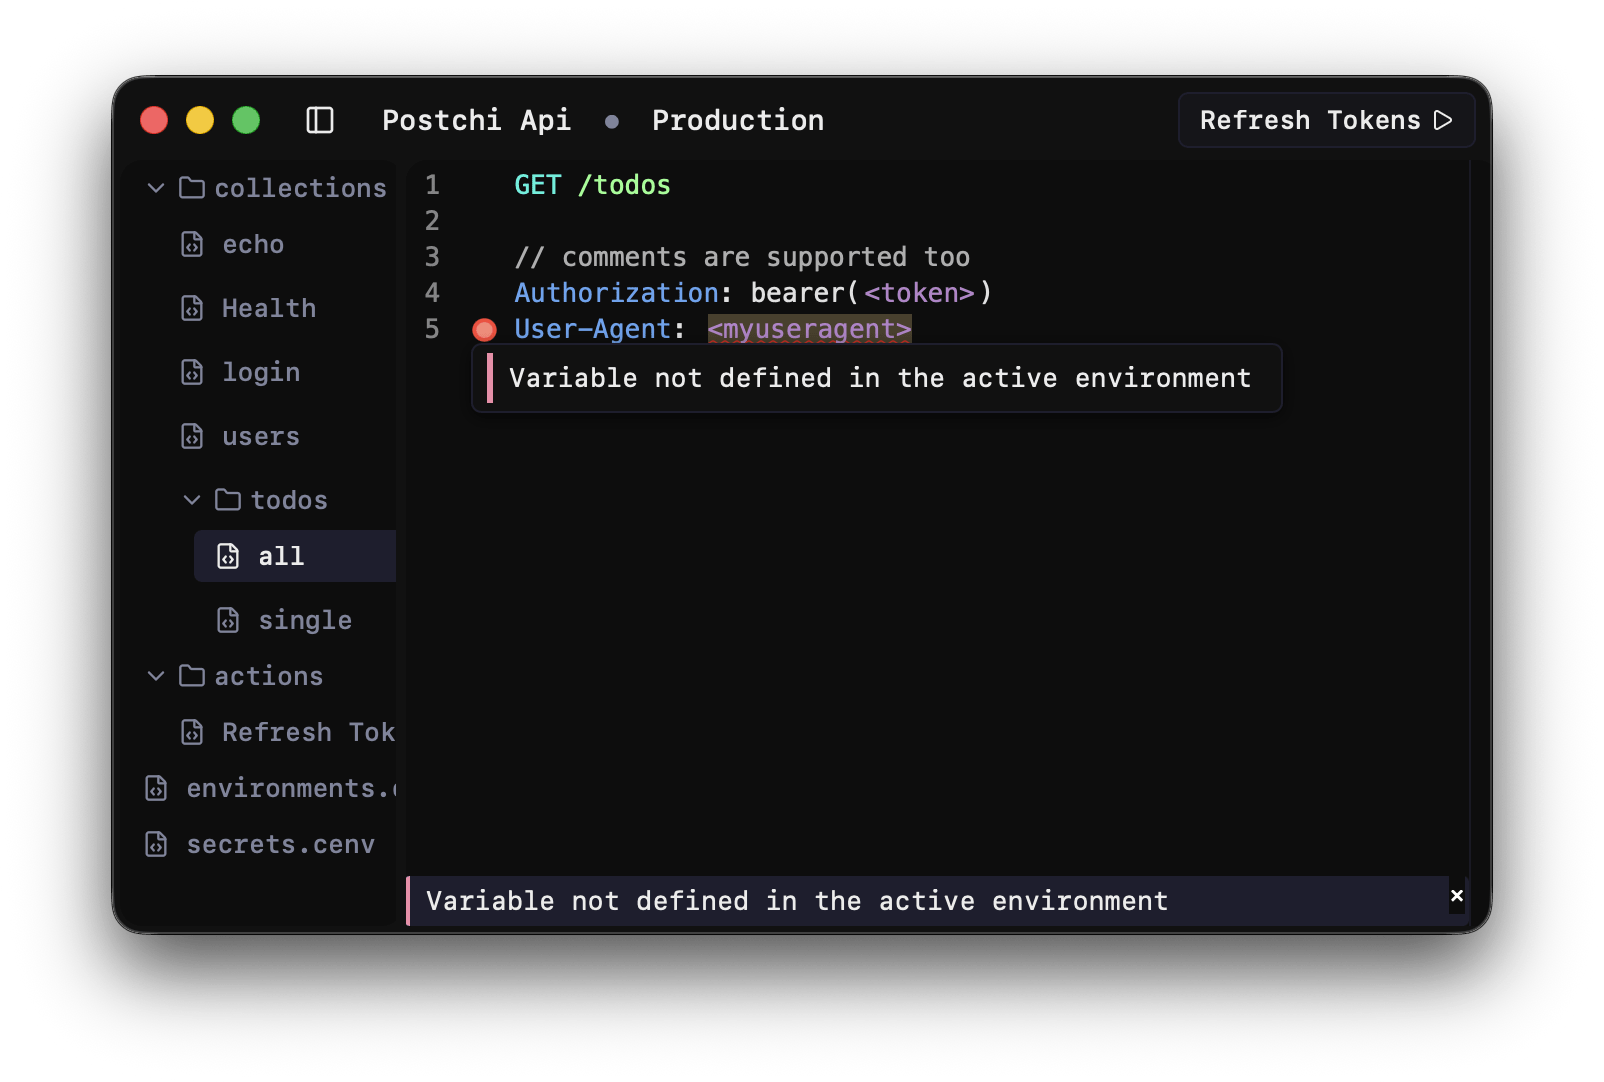Run the Refresh Tokens button

1326,120
